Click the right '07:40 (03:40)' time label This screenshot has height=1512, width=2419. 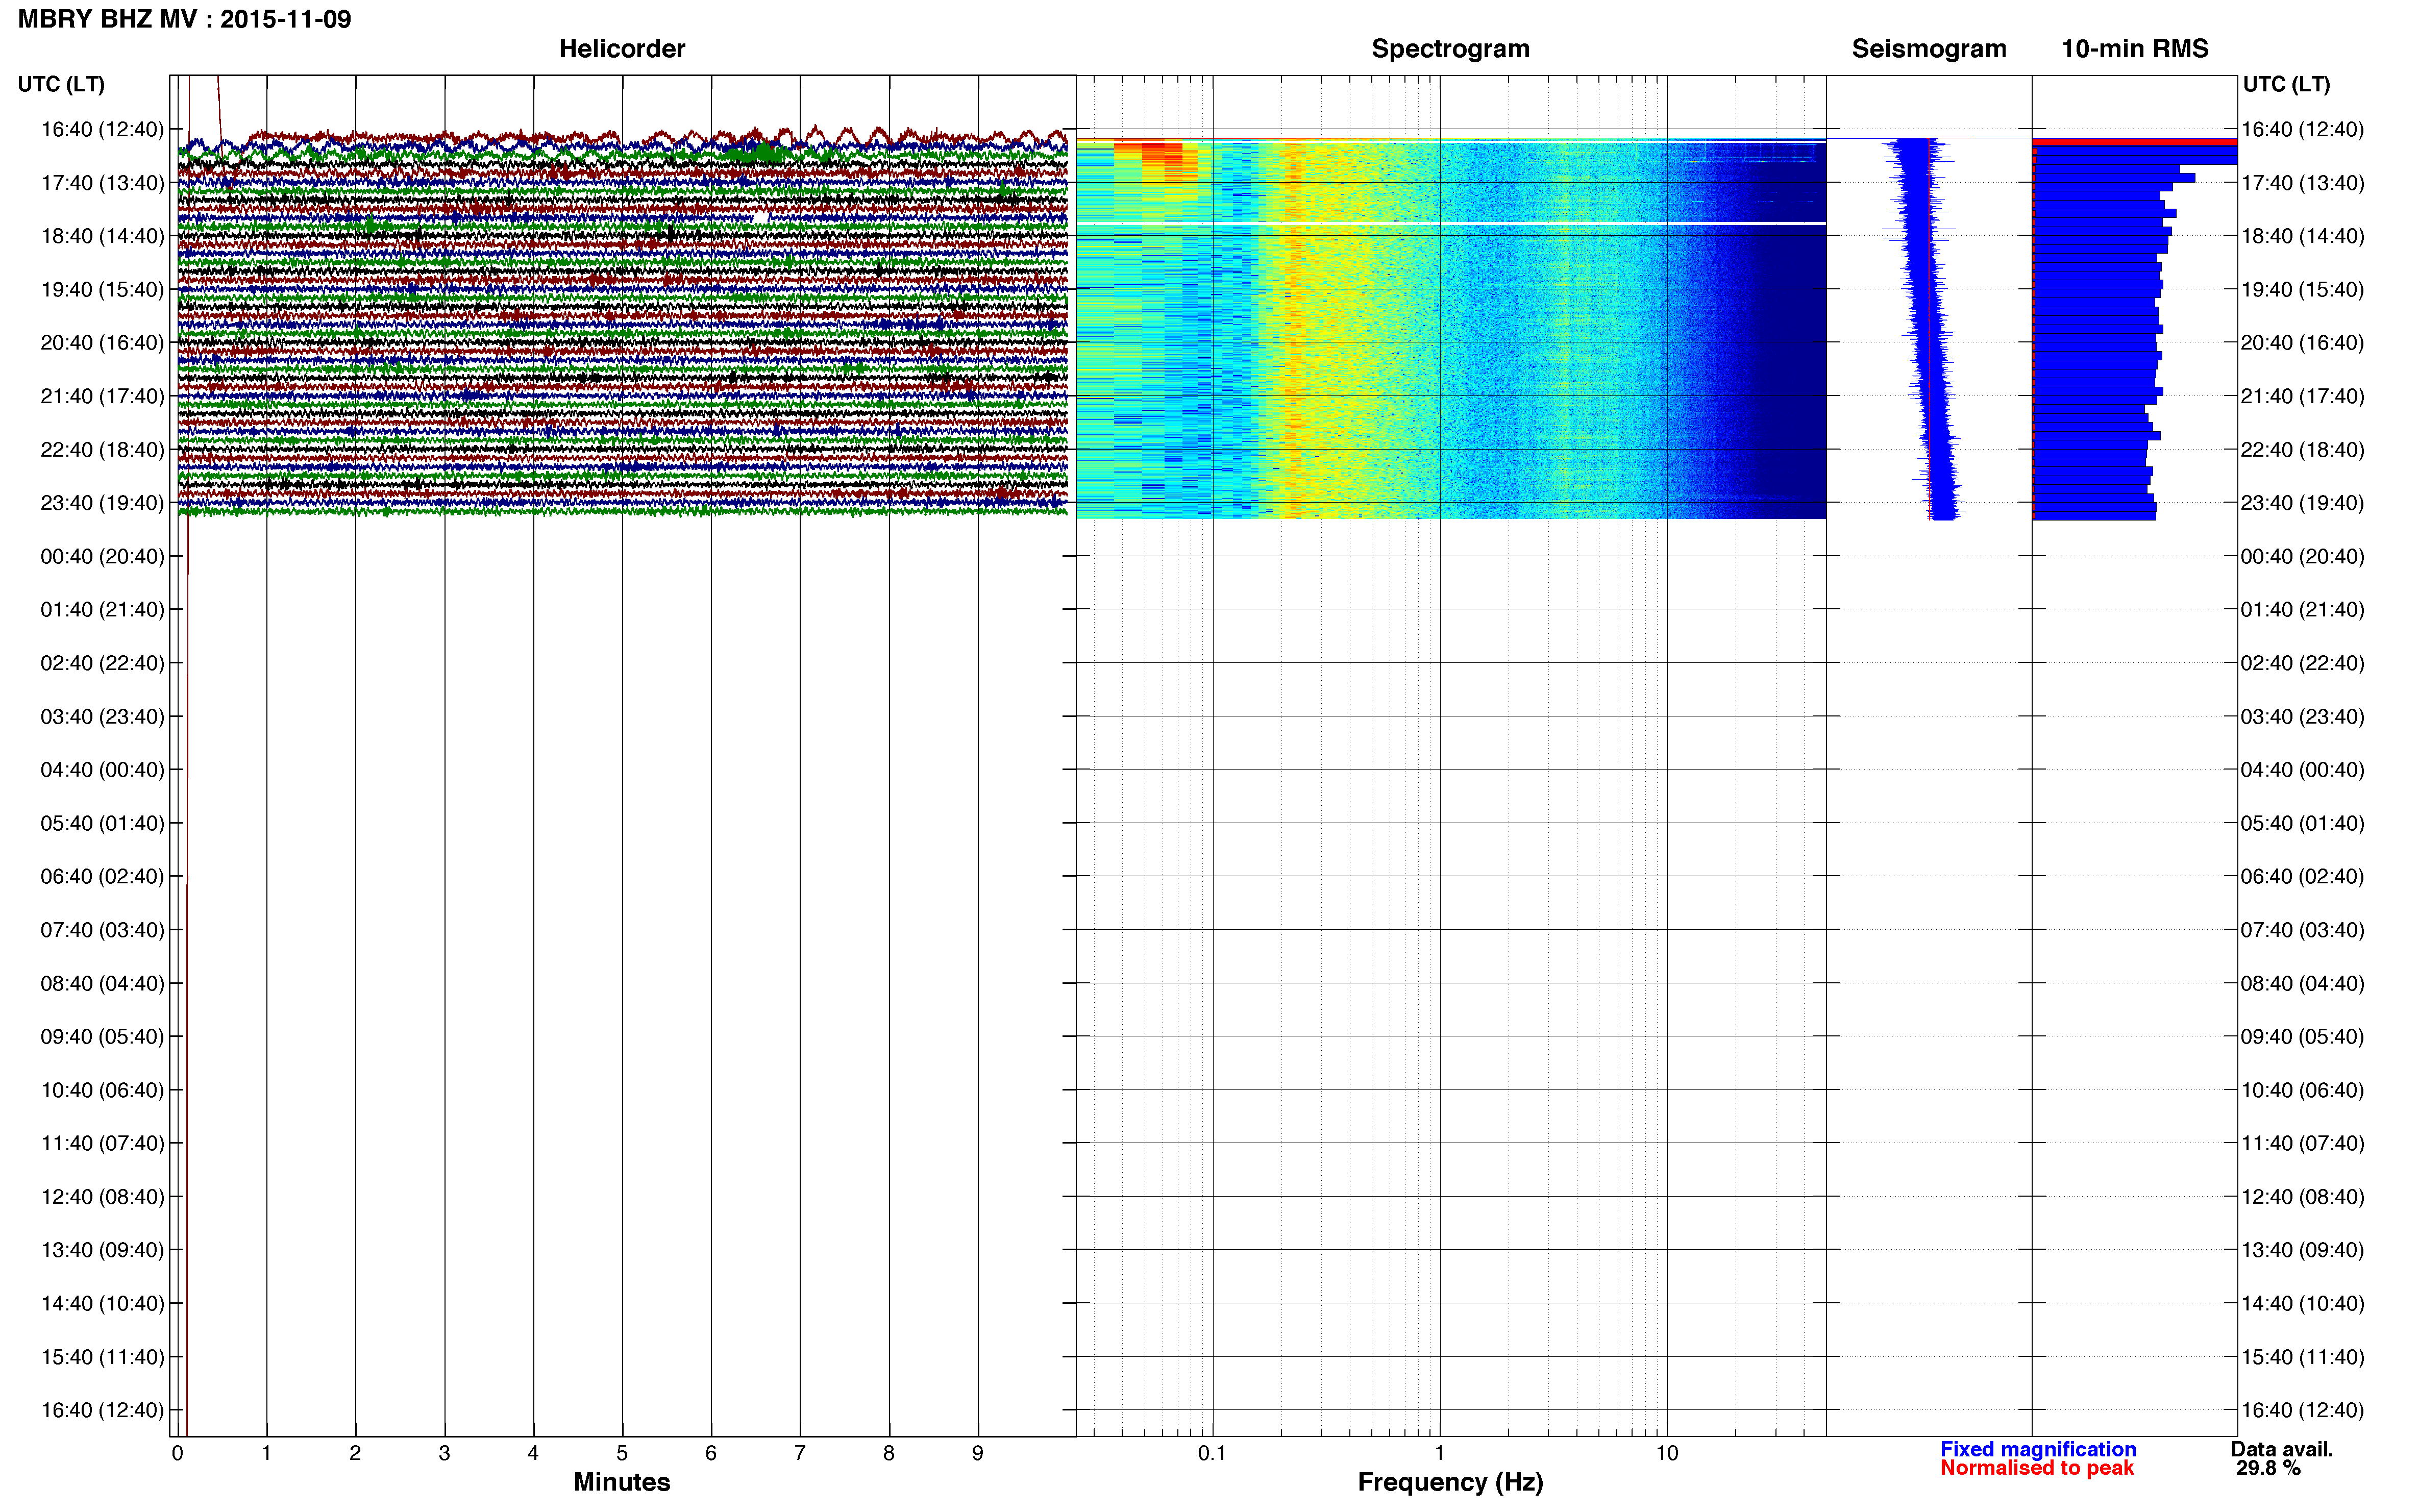tap(2302, 930)
